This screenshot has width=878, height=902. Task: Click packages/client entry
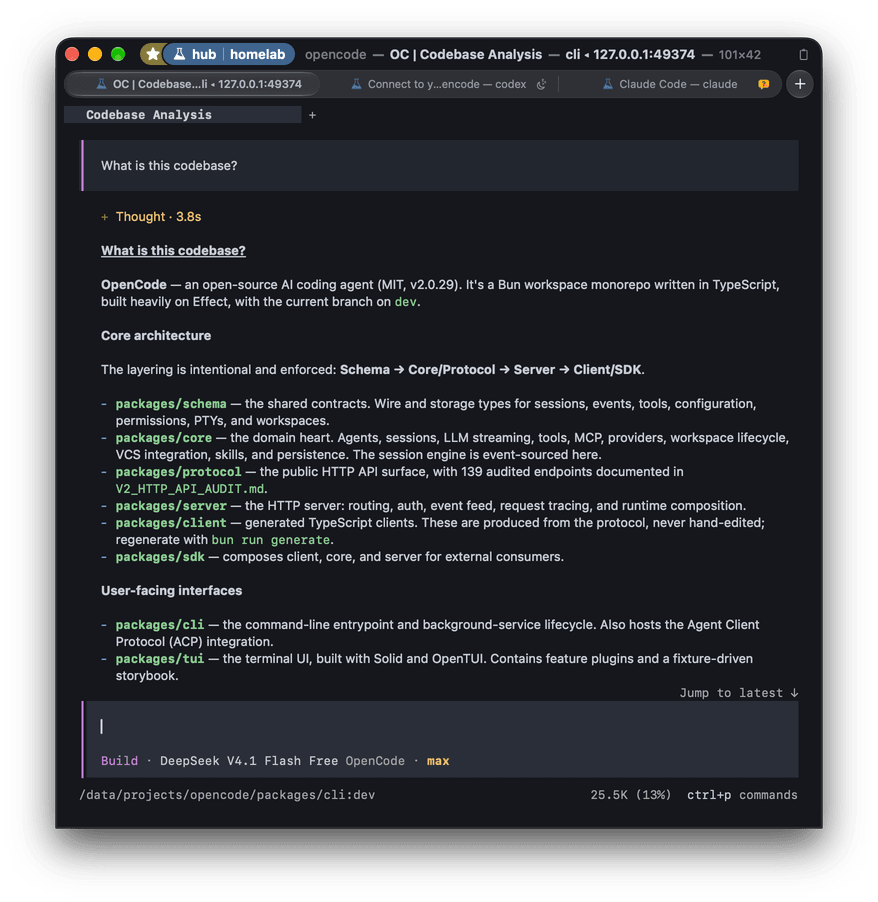[x=171, y=523]
